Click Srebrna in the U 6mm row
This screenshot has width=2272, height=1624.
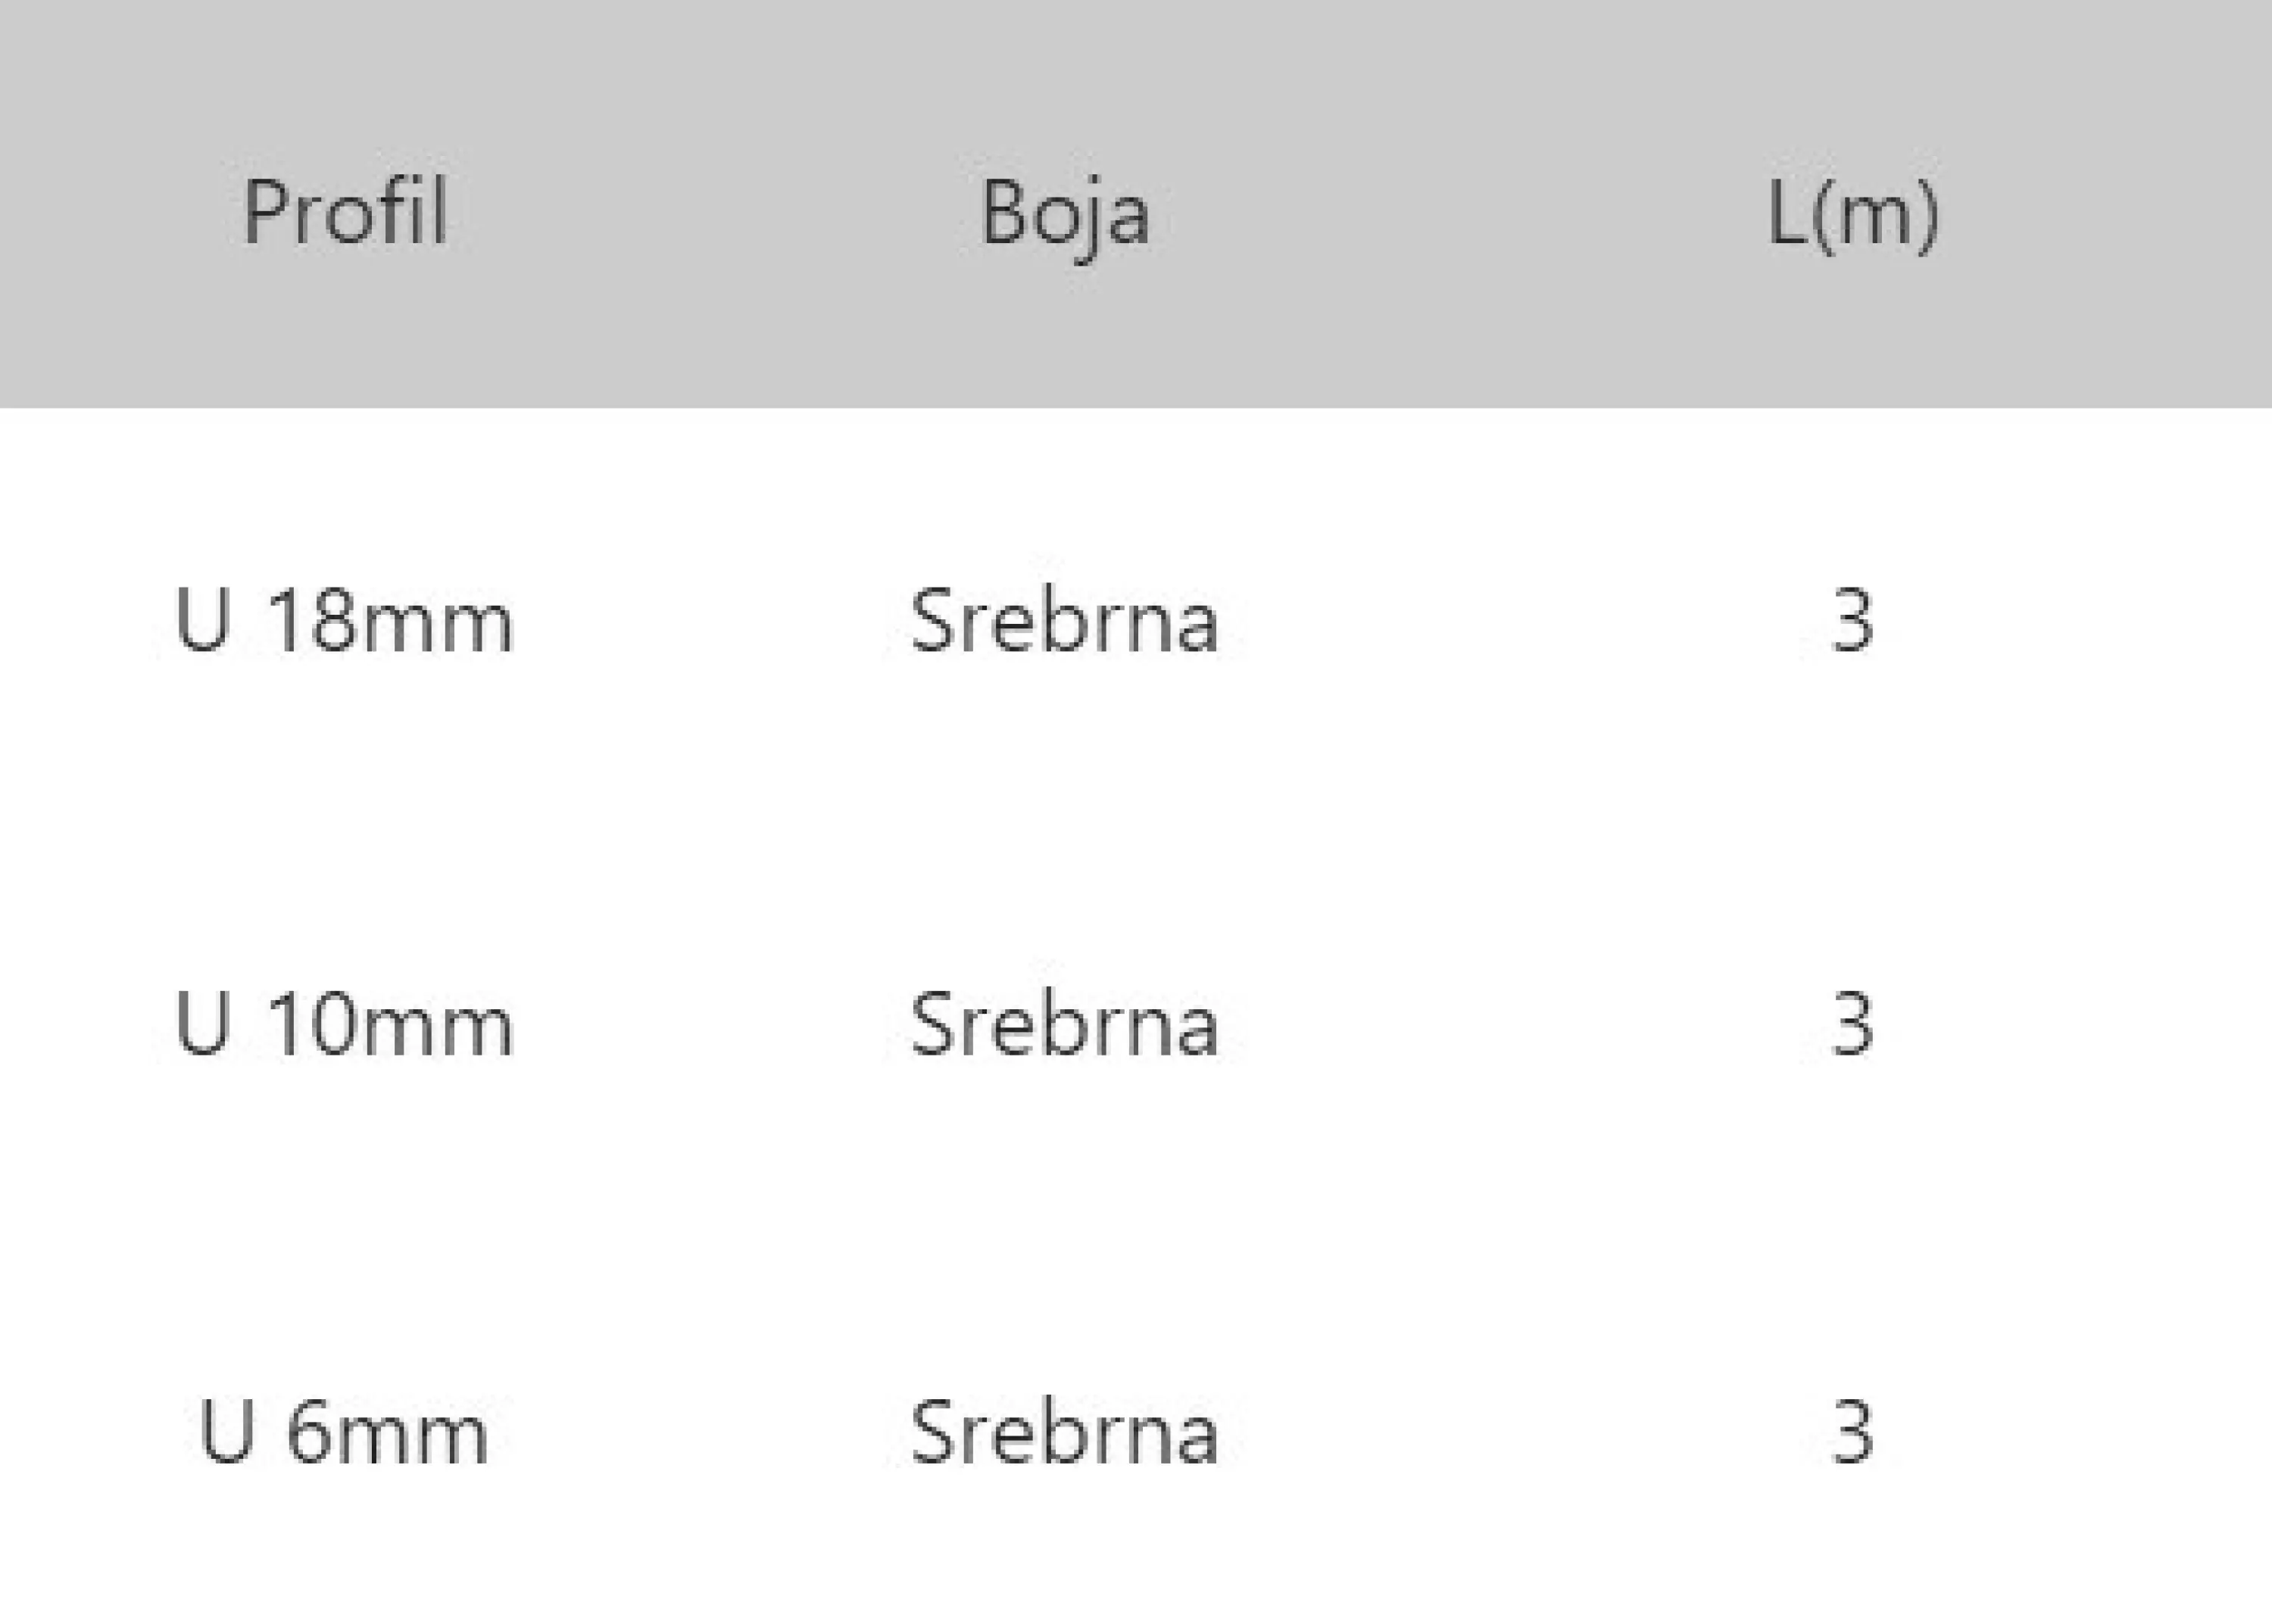click(1064, 1432)
